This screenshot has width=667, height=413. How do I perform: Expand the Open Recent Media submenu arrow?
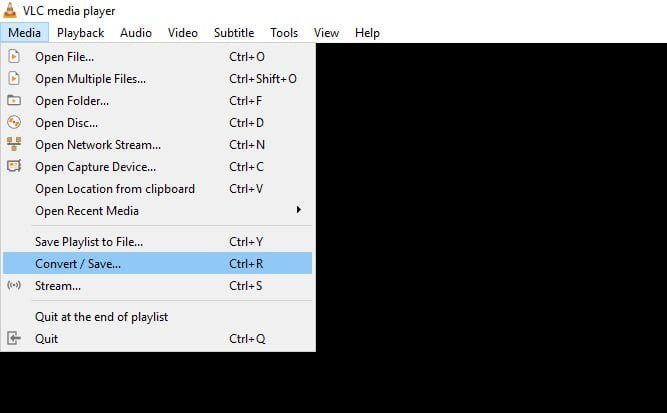[299, 210]
